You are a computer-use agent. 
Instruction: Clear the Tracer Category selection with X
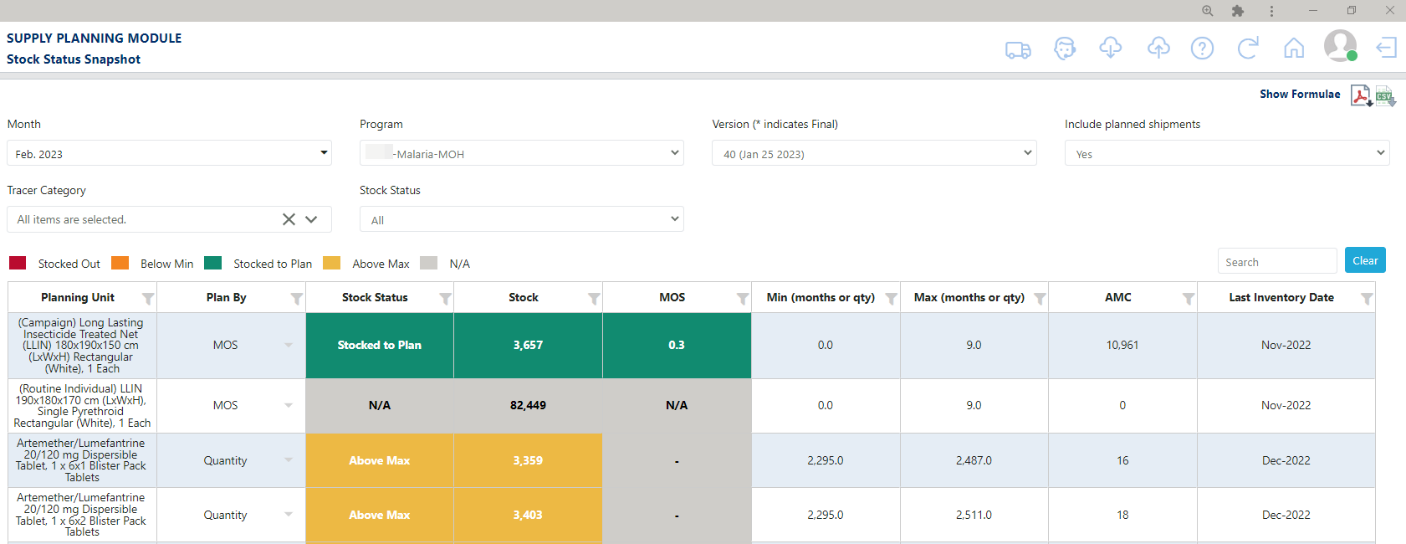pos(289,219)
